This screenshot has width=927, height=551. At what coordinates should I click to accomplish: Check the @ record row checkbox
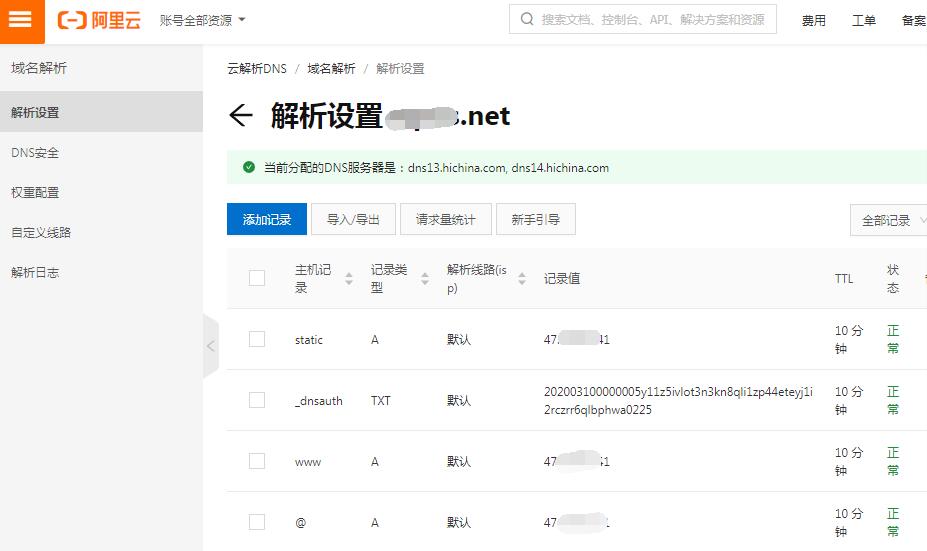coord(257,521)
